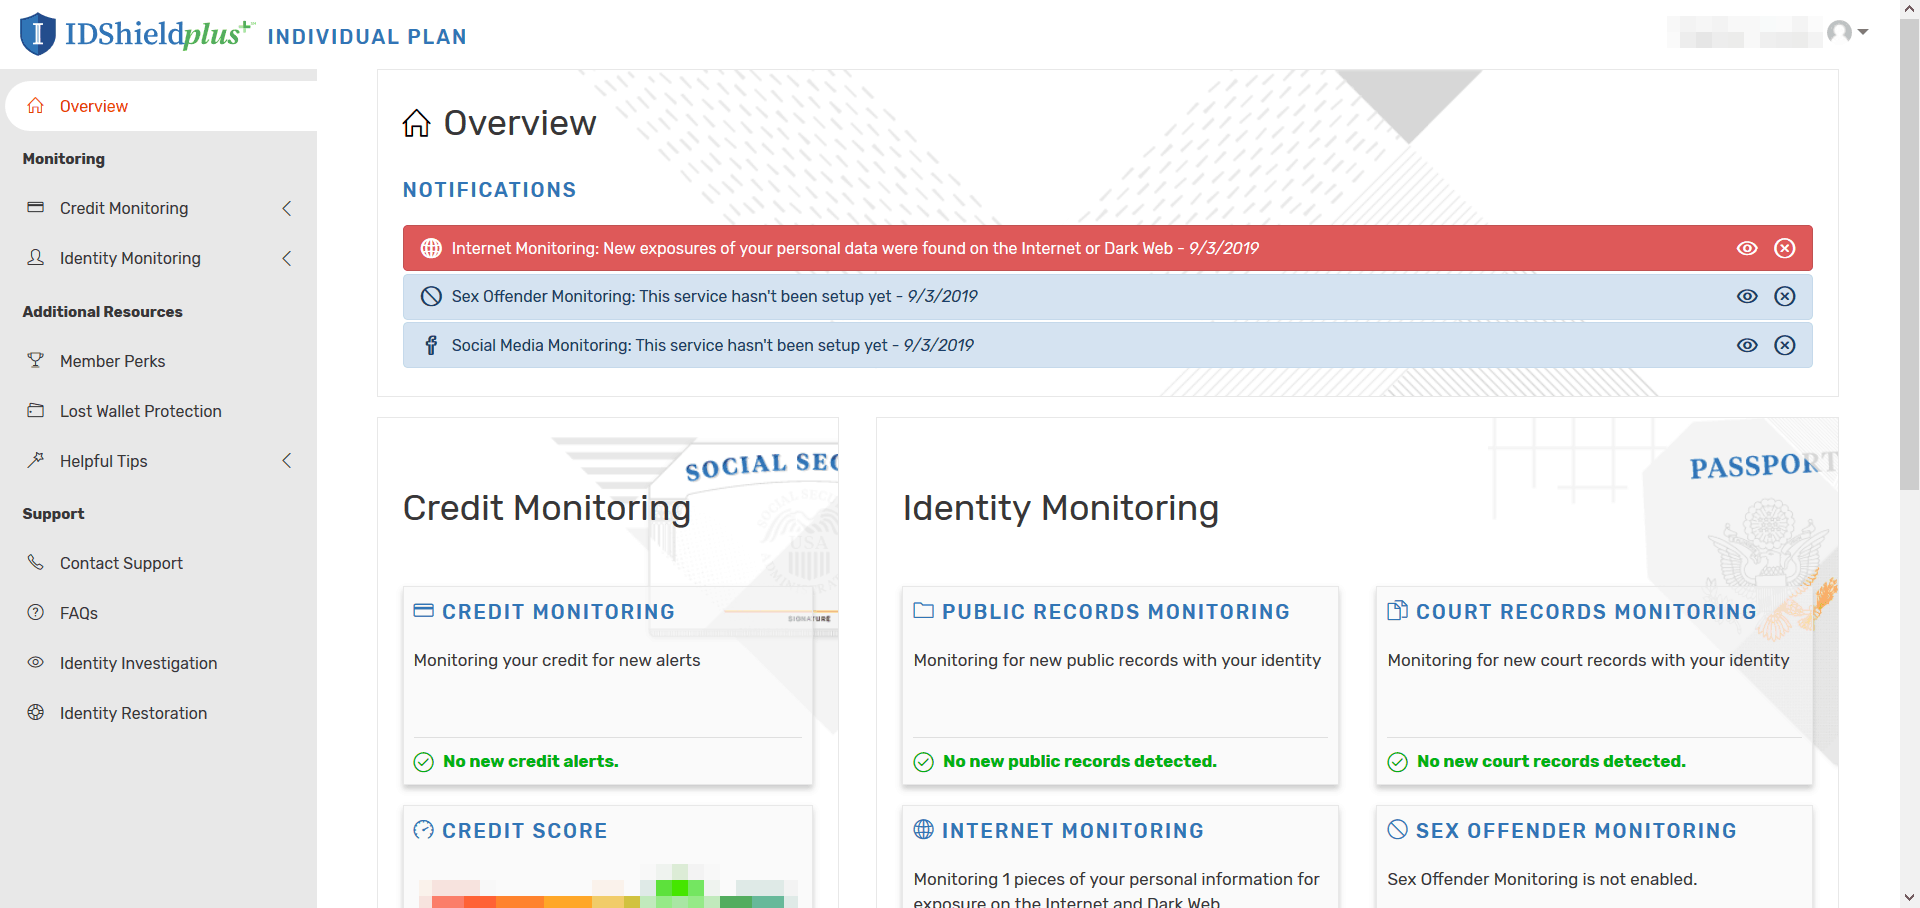This screenshot has width=1920, height=908.
Task: Open Contact Support
Action: click(x=121, y=563)
